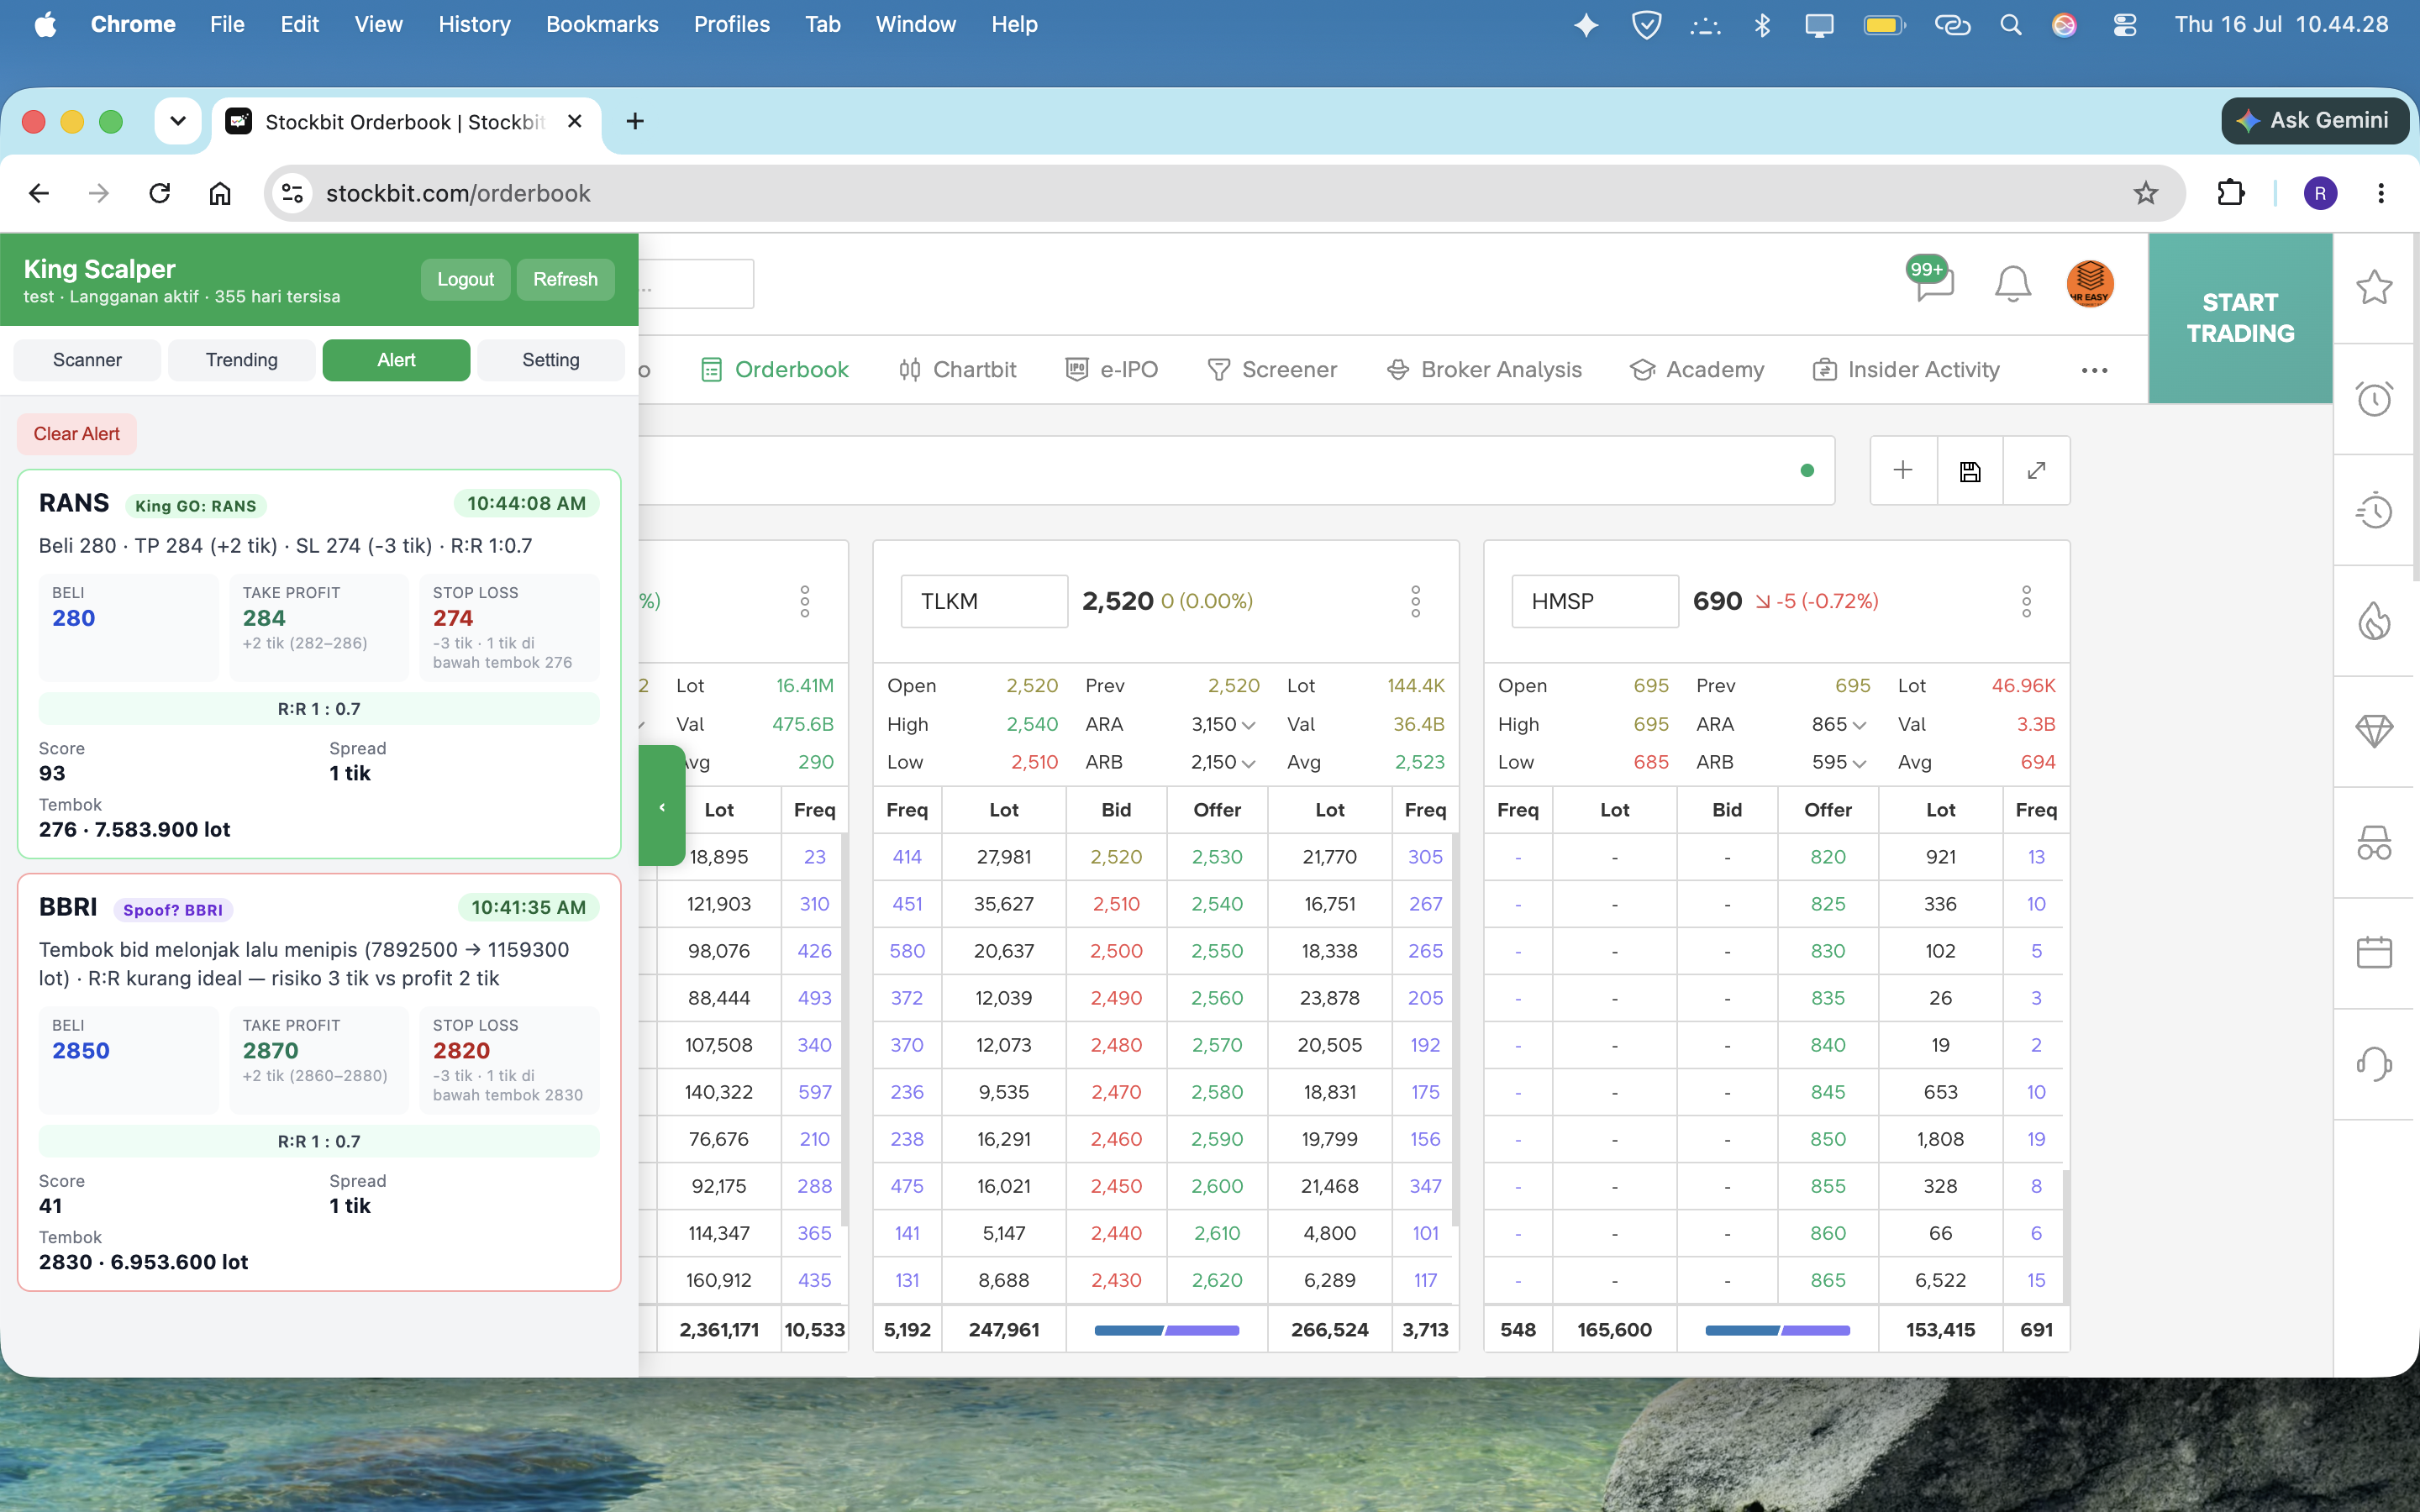Open the RANS alert card title

[74, 503]
